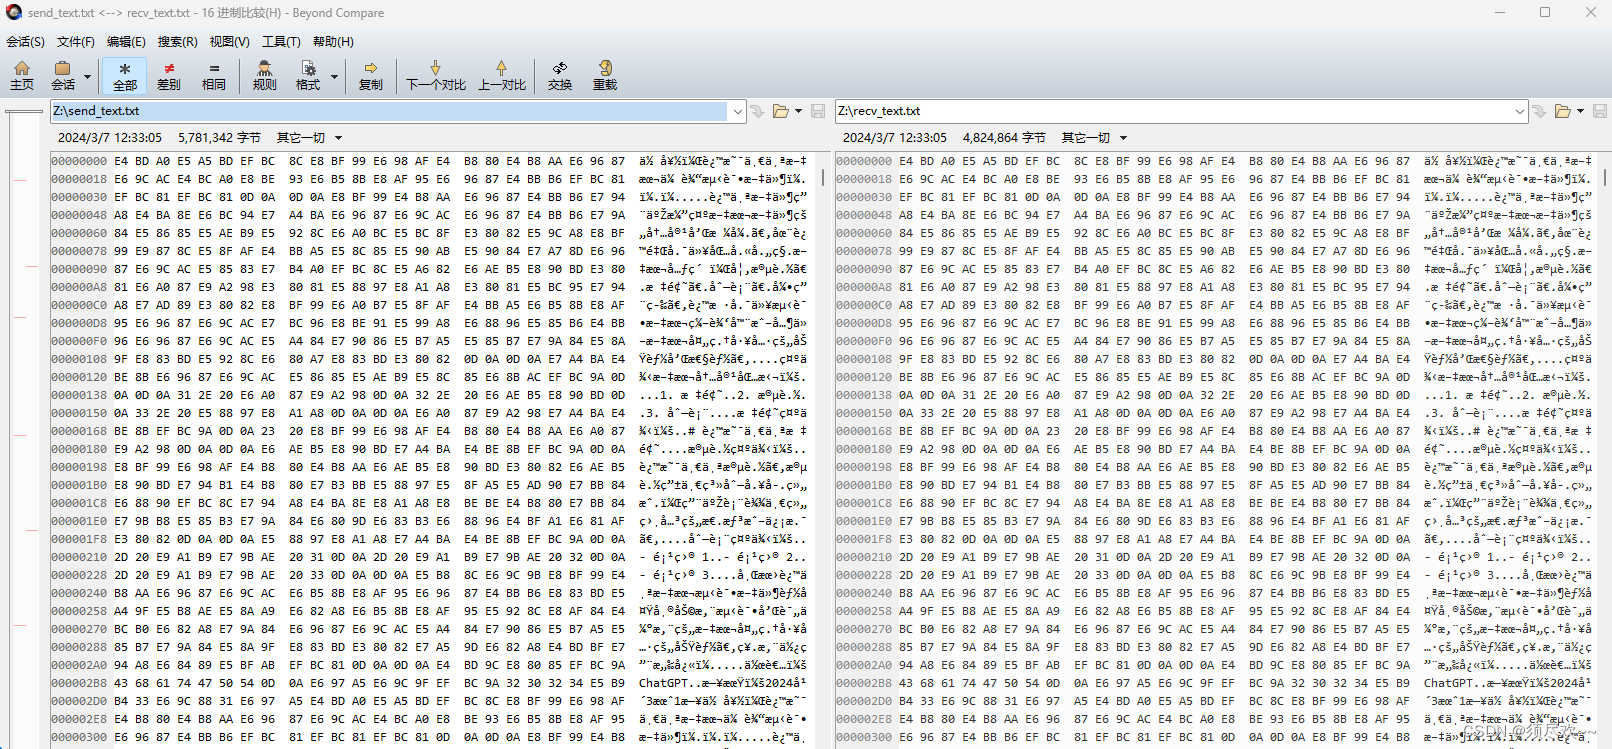Expand the 会话 sessions dropdown arrow
1612x749 pixels.
(x=88, y=76)
